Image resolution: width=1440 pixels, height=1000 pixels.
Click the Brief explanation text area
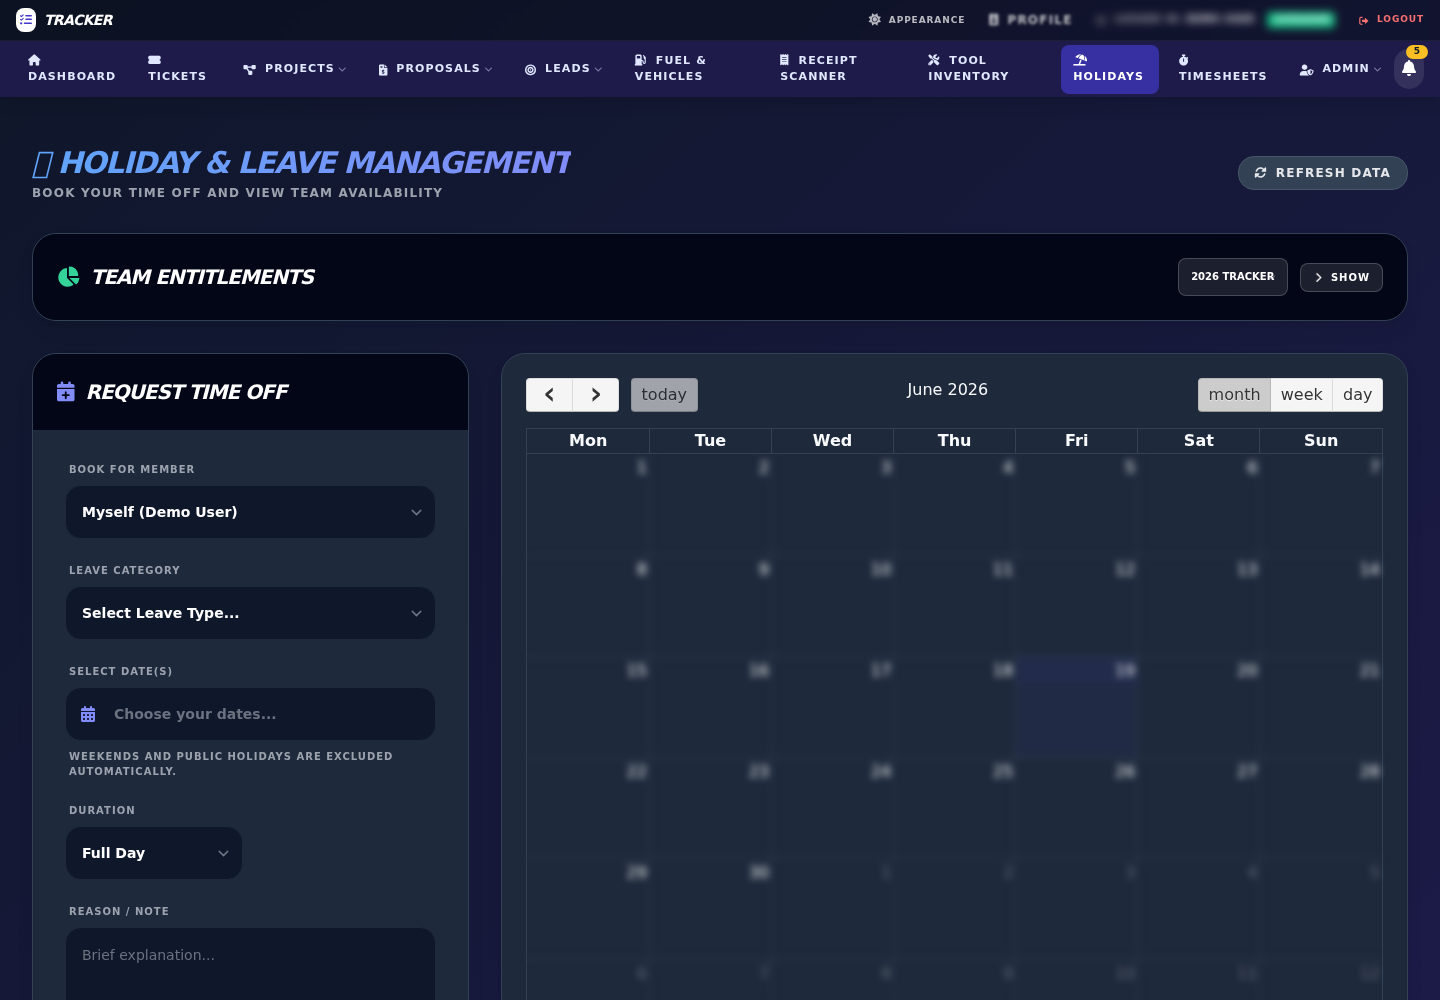(250, 965)
